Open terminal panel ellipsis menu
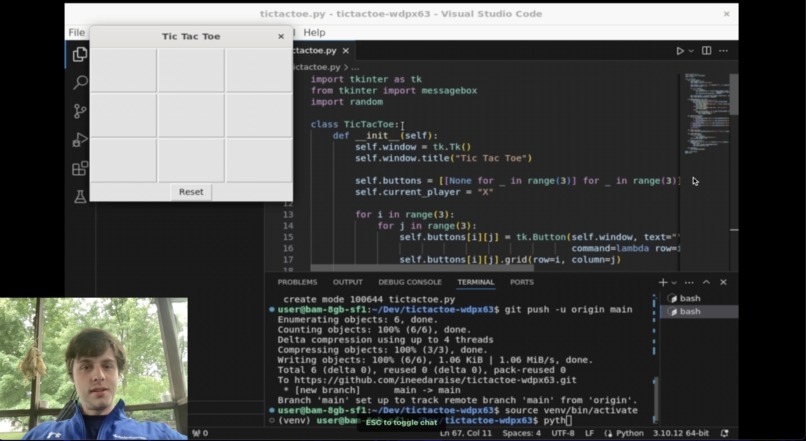The width and height of the screenshot is (806, 441). pyautogui.click(x=689, y=282)
